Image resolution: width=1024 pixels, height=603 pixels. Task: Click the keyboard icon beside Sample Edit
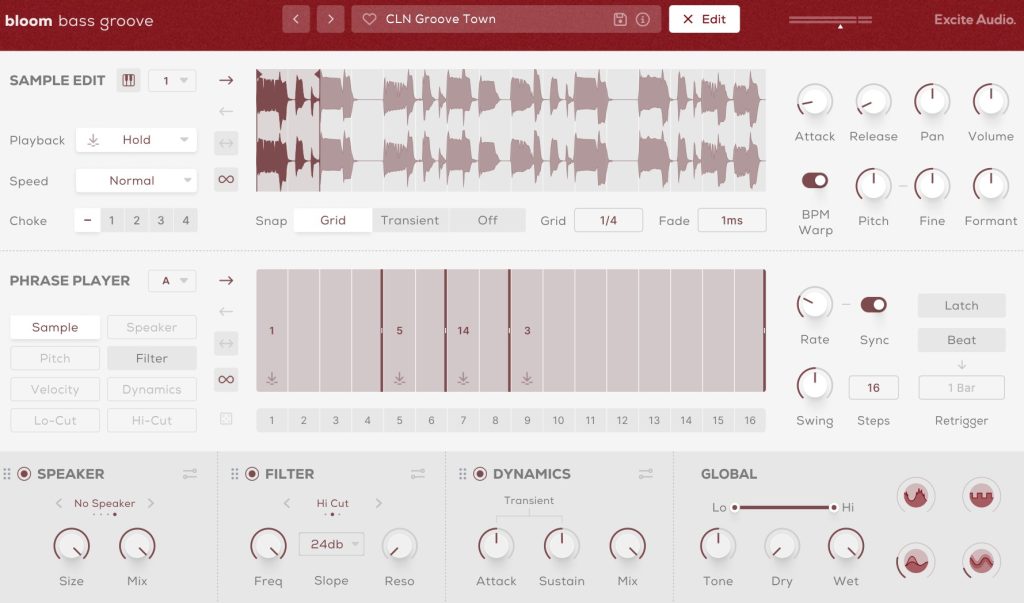(128, 81)
